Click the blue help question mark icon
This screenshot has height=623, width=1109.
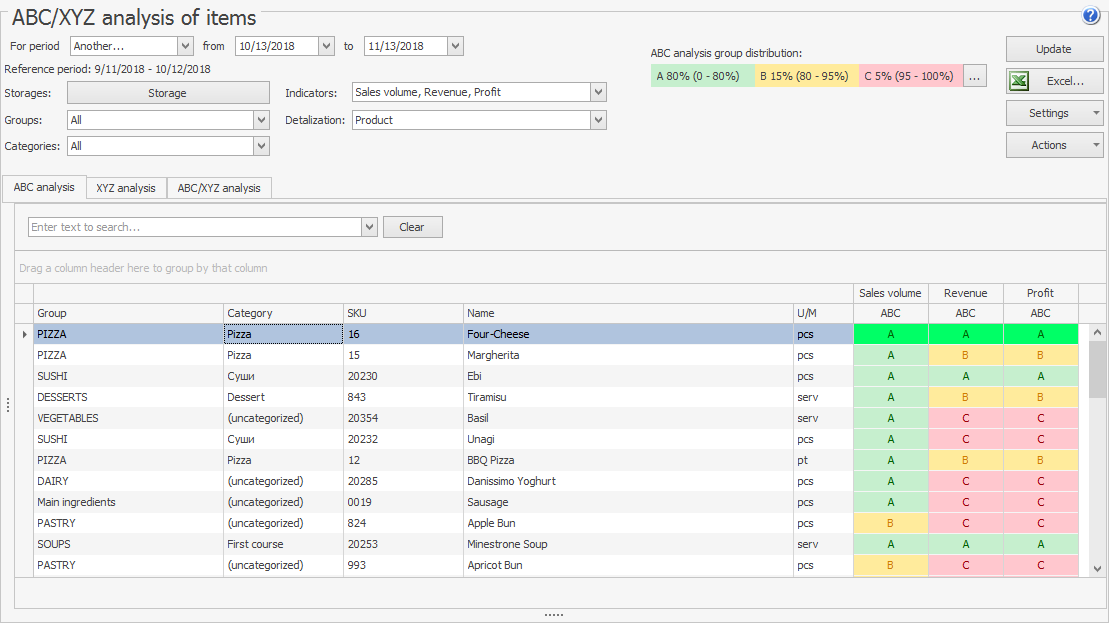click(1091, 15)
